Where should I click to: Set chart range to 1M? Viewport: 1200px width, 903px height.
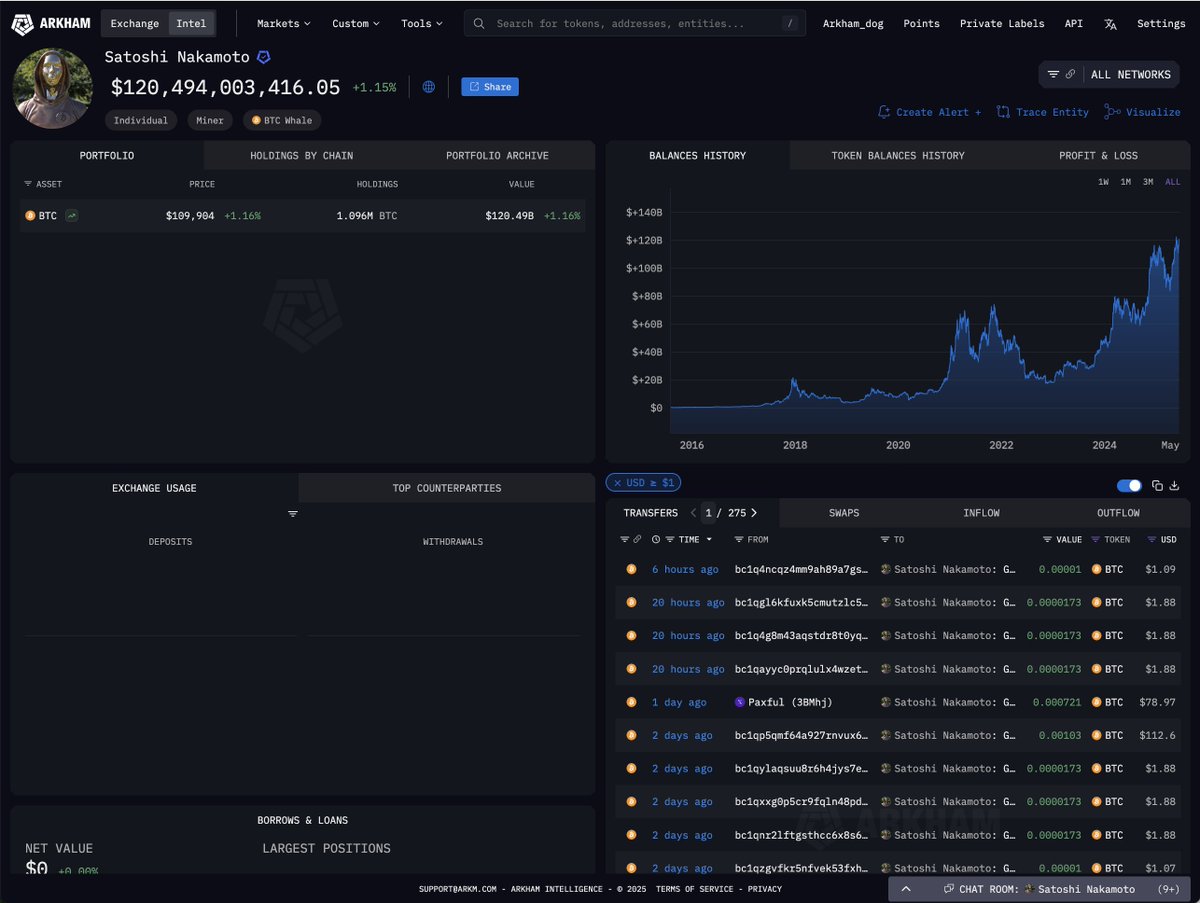[1125, 182]
